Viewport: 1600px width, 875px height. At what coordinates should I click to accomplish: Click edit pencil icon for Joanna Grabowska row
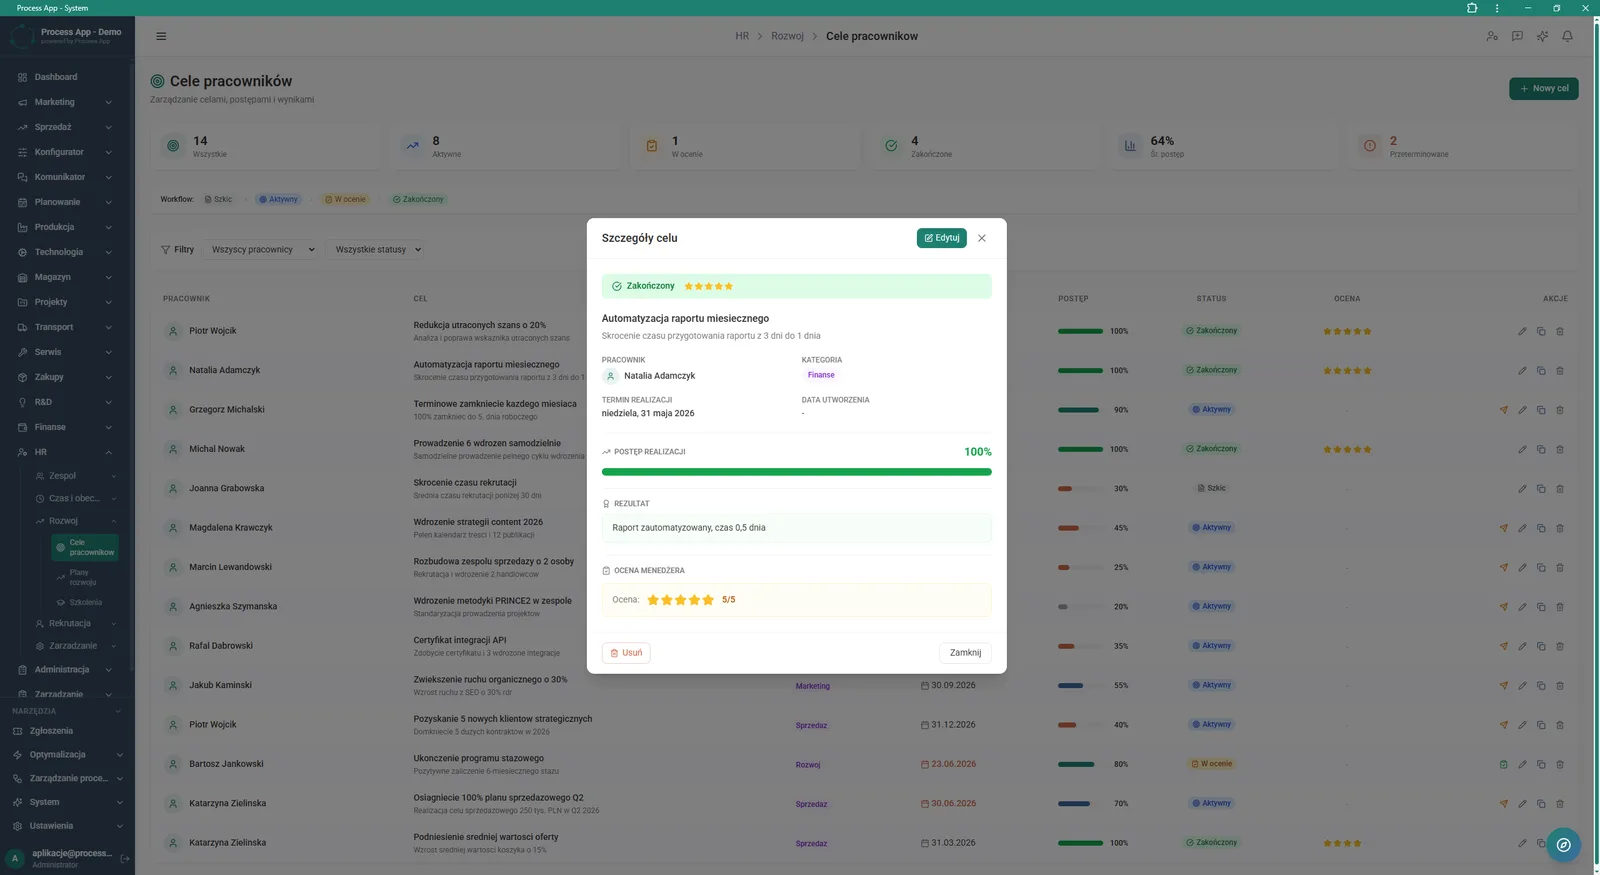[x=1522, y=489]
